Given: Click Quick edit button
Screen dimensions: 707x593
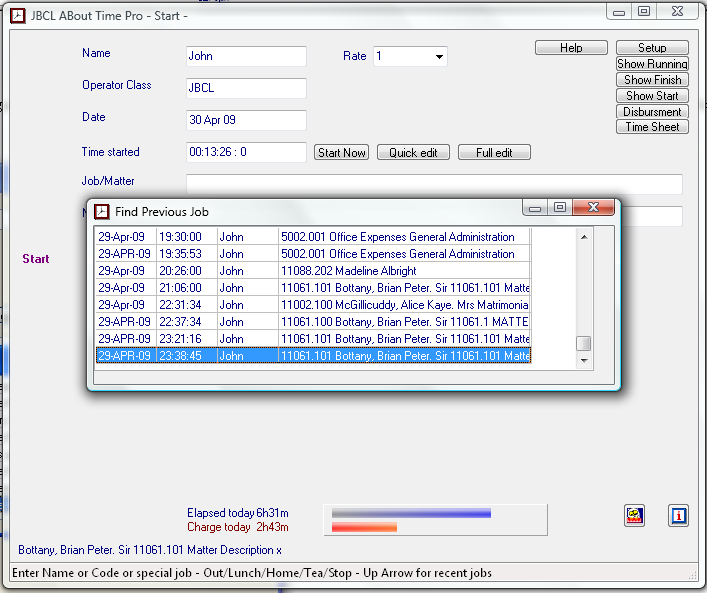Looking at the screenshot, I should point(413,153).
